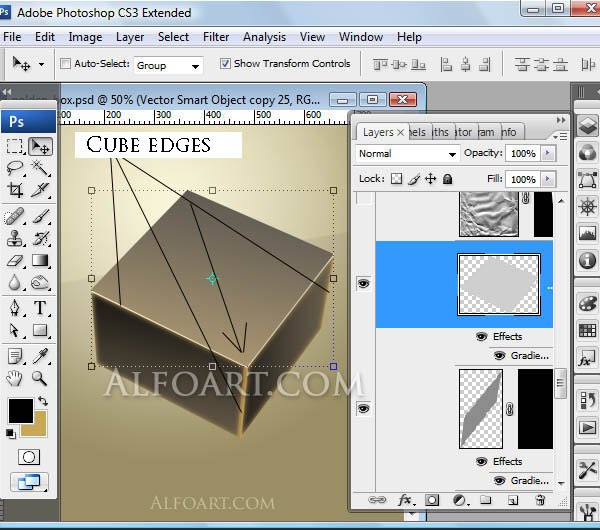Open the Filter menu
The width and height of the screenshot is (600, 530).
point(216,37)
